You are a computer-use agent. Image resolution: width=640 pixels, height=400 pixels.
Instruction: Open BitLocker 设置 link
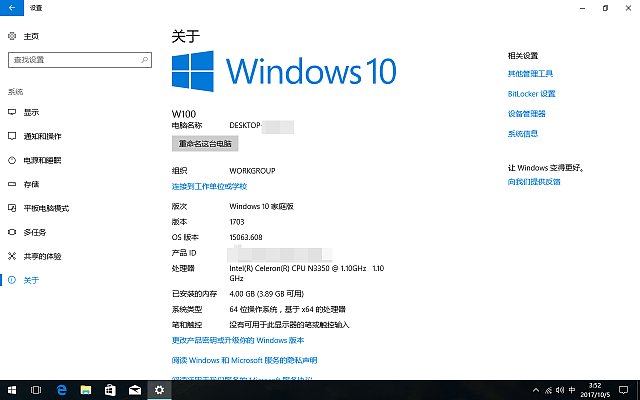pyautogui.click(x=531, y=93)
